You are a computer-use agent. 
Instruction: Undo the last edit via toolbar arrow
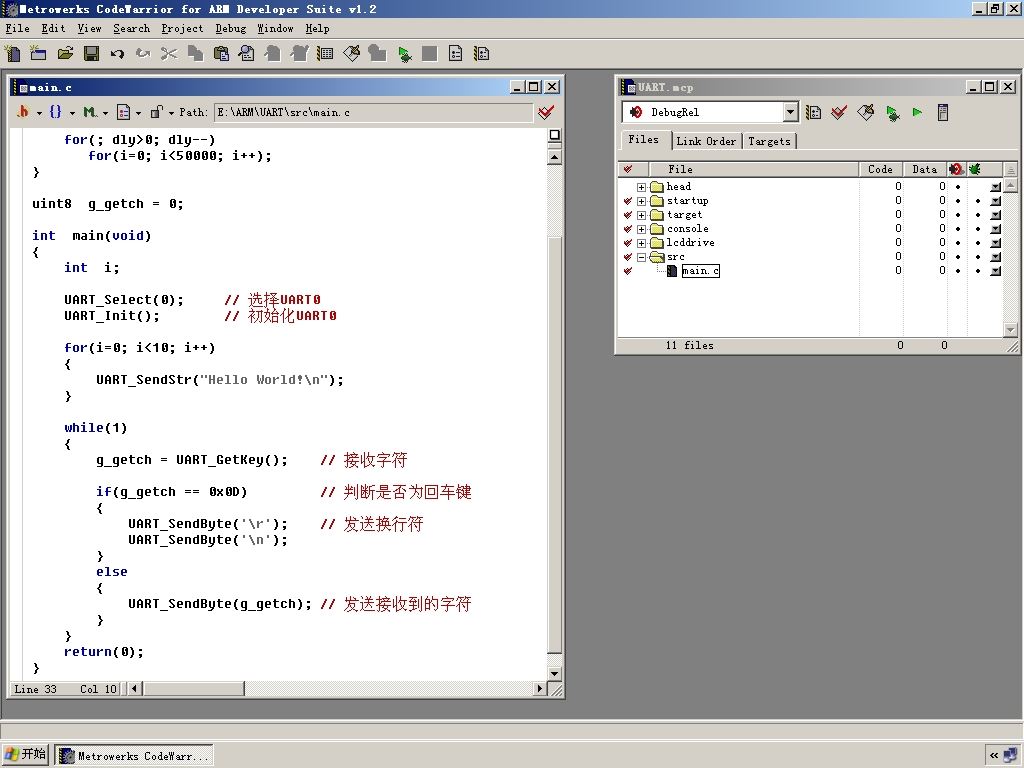[117, 54]
